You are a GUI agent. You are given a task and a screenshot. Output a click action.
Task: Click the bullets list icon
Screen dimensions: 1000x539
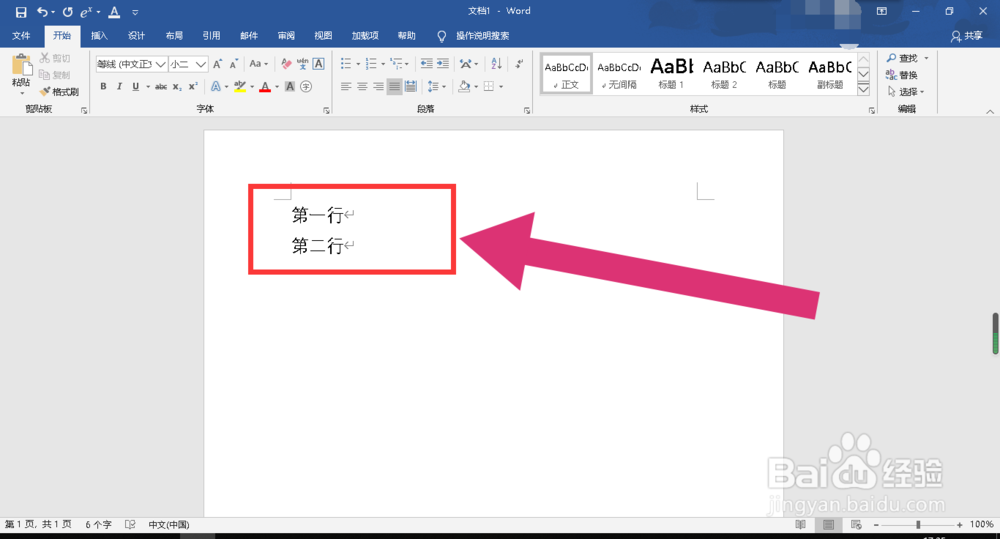346,64
